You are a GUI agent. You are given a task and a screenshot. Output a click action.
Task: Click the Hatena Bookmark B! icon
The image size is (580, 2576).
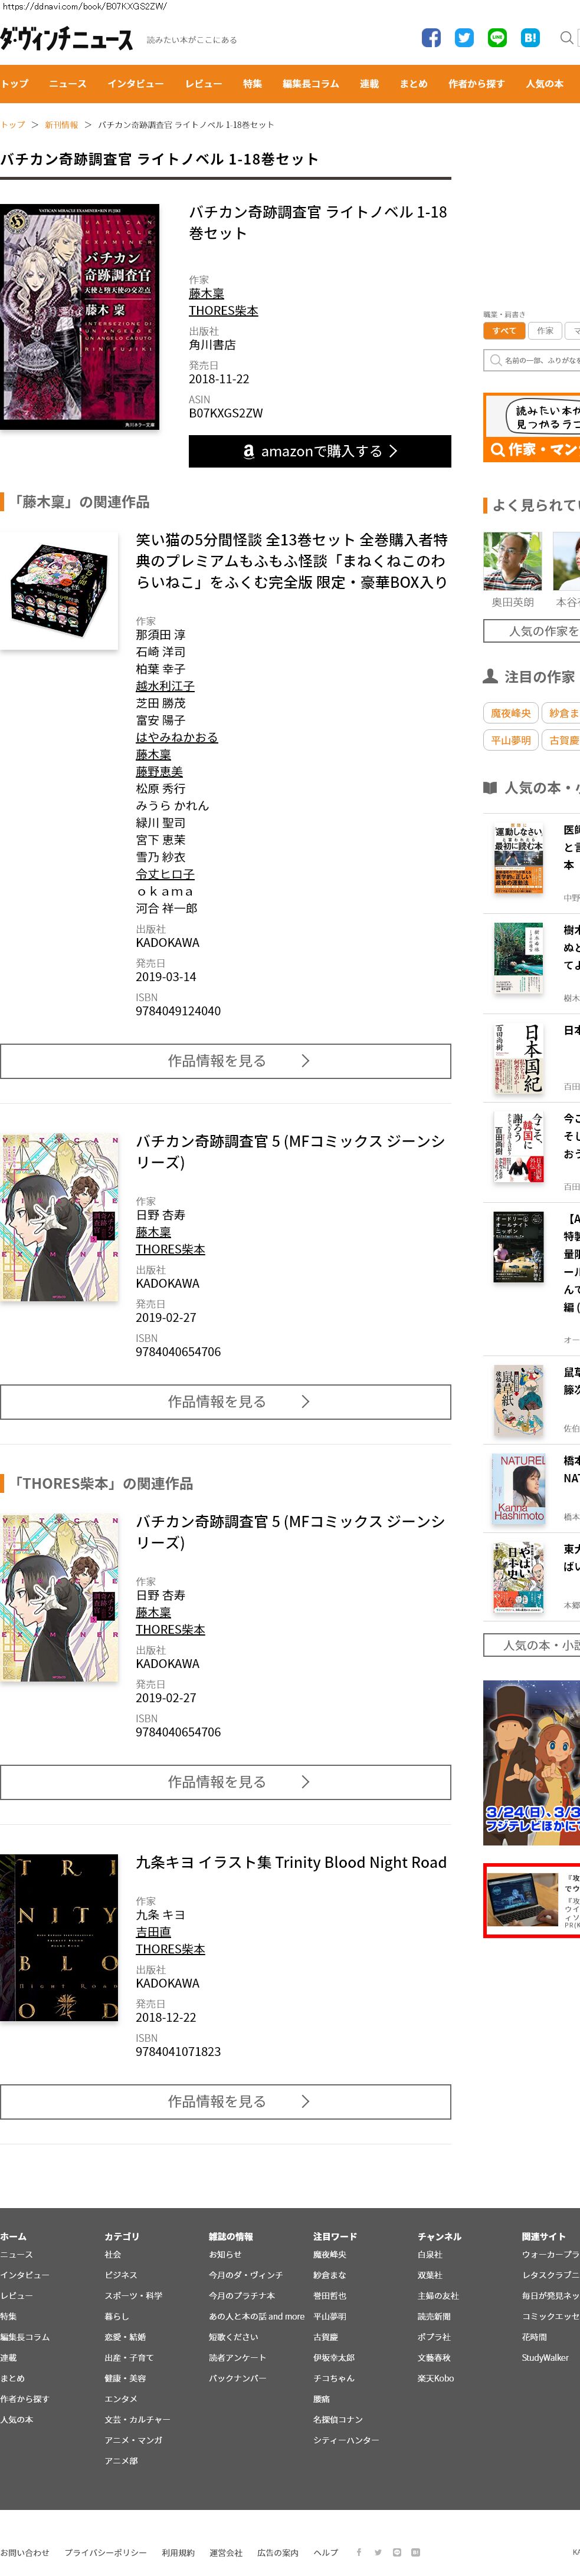coord(530,38)
